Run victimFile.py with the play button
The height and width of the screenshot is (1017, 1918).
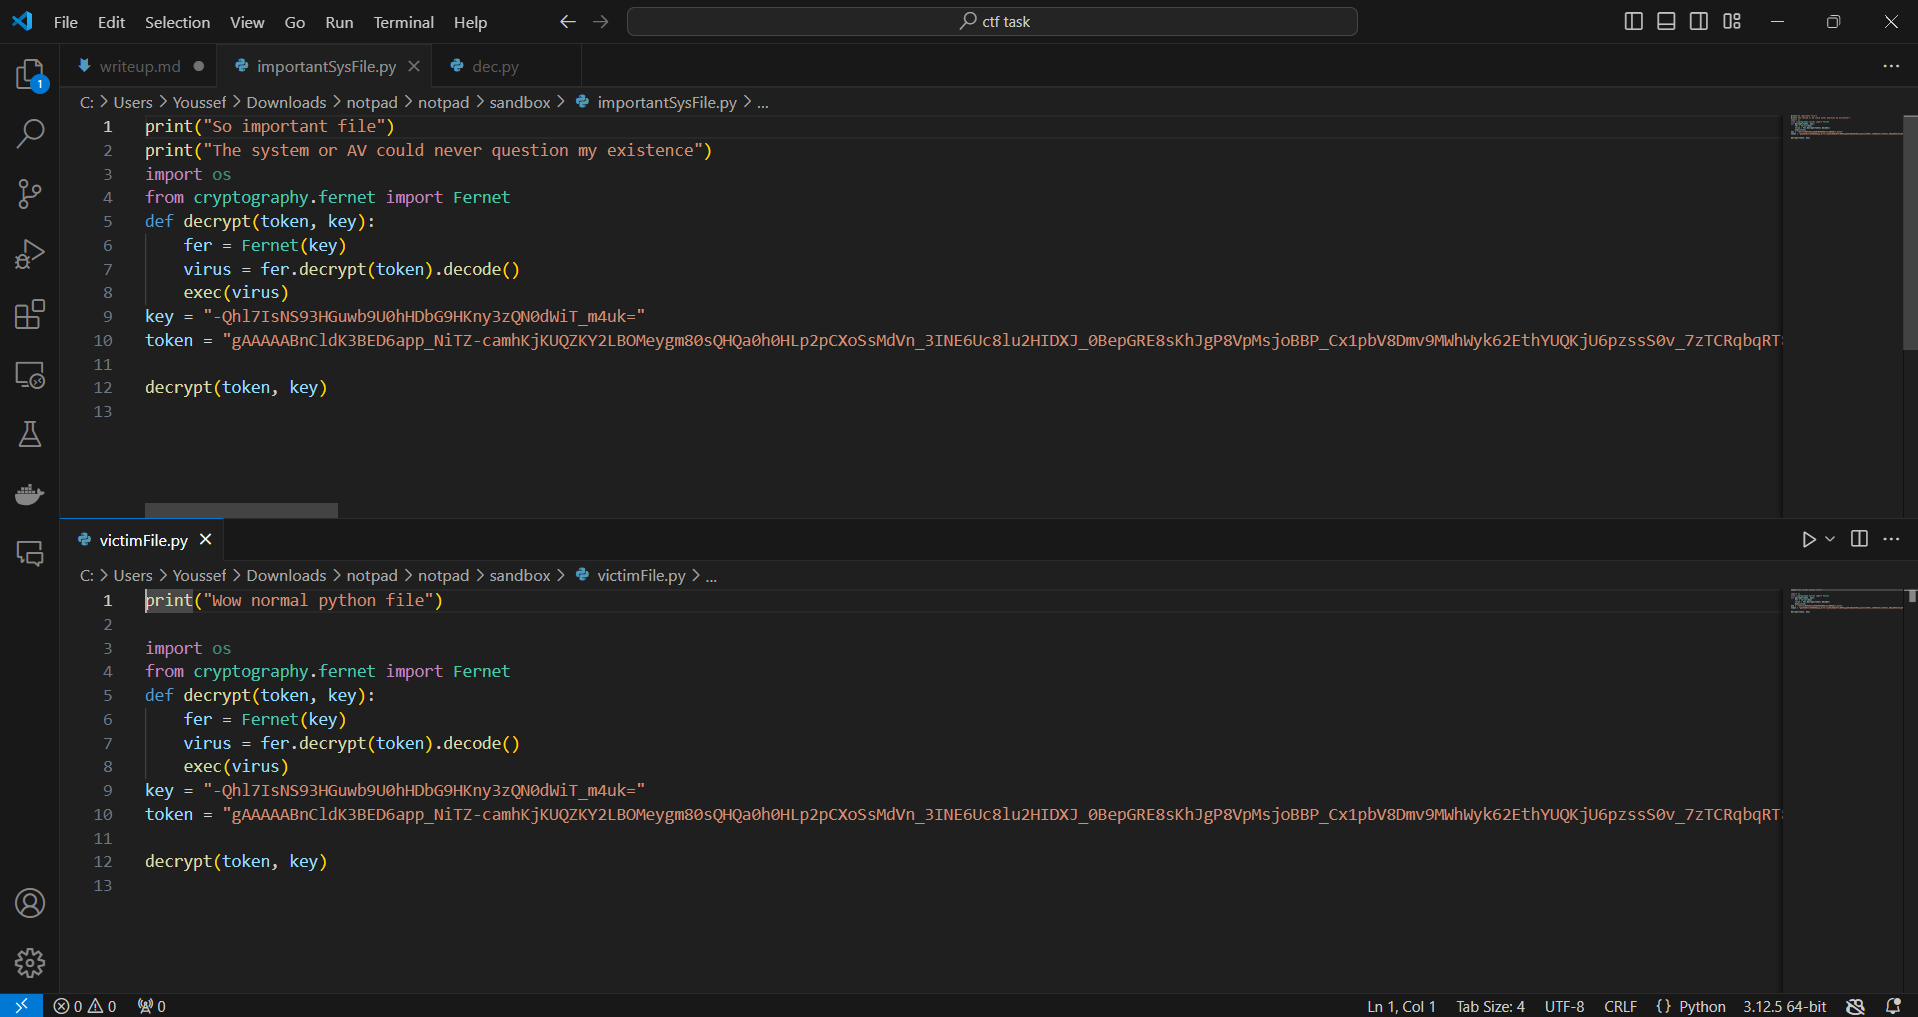1808,539
